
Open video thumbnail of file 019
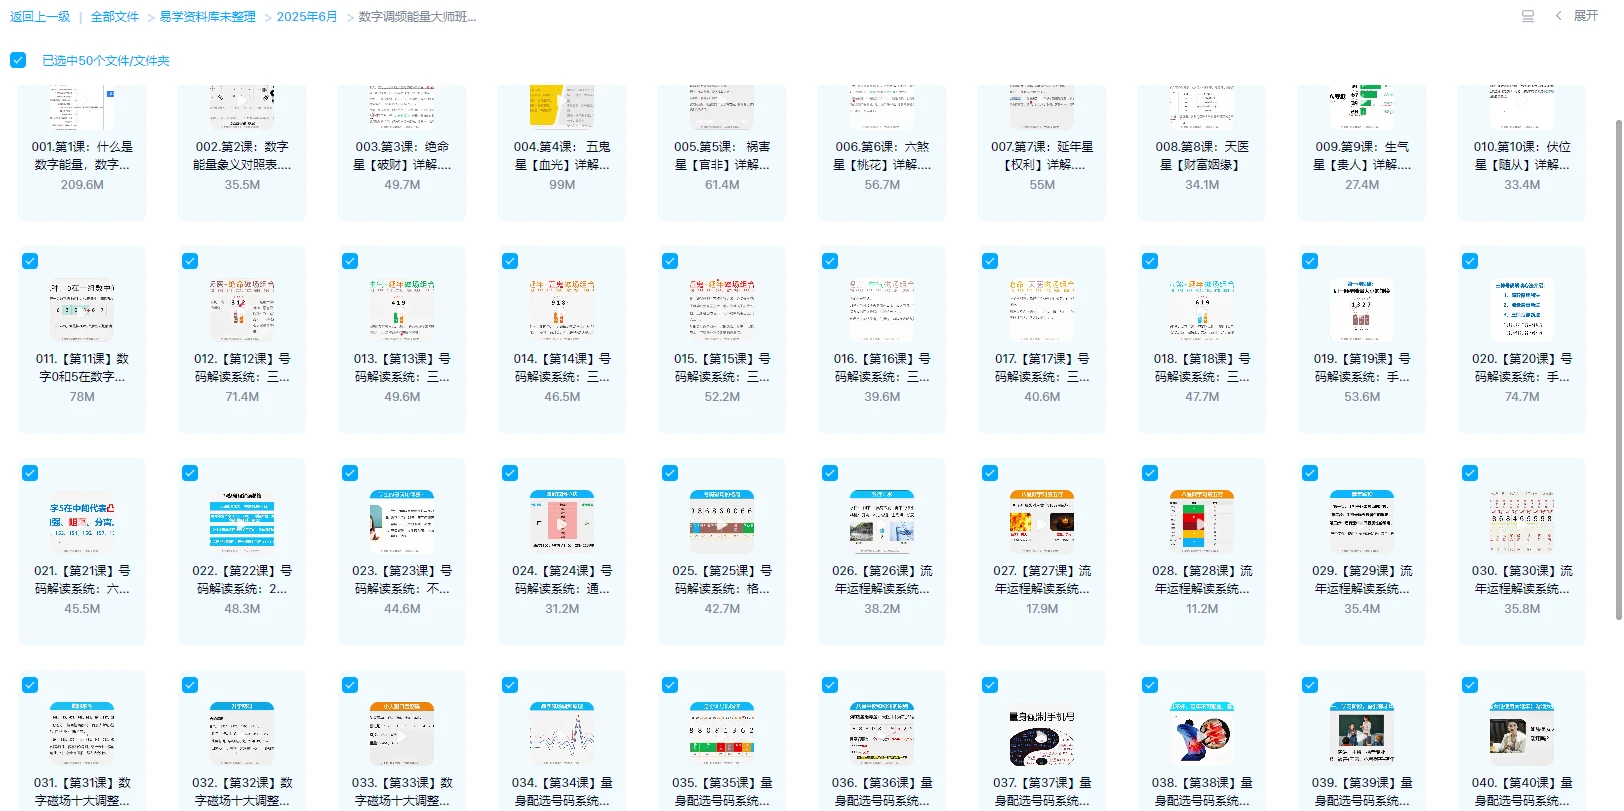[1362, 310]
